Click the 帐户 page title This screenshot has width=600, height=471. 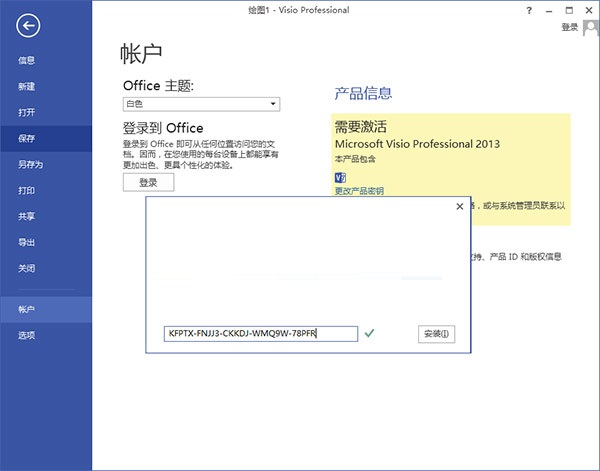pos(141,54)
